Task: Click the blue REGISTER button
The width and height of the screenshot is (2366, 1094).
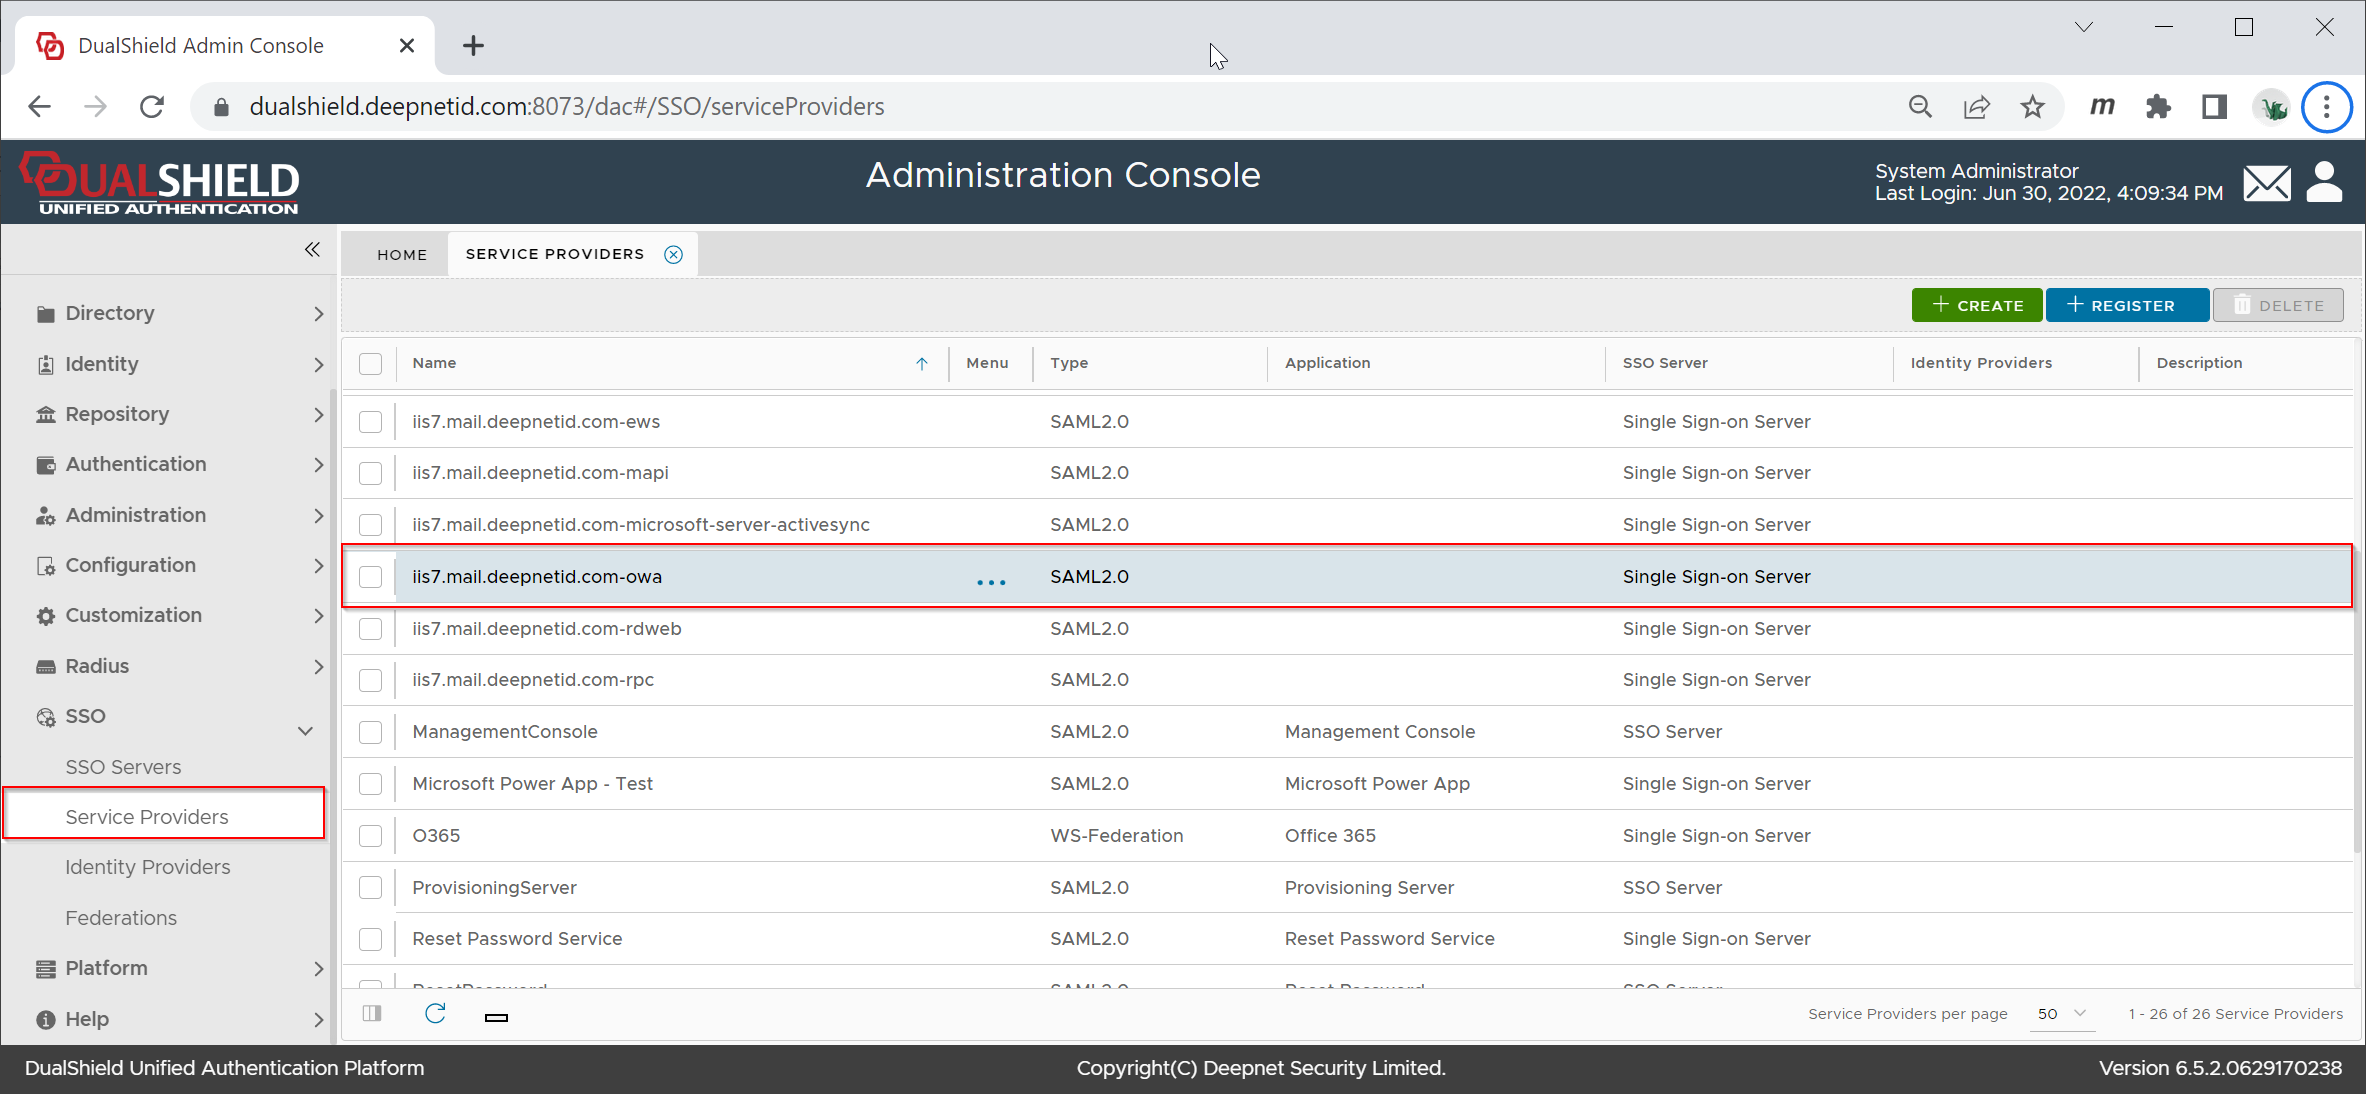Action: pyautogui.click(x=2126, y=305)
